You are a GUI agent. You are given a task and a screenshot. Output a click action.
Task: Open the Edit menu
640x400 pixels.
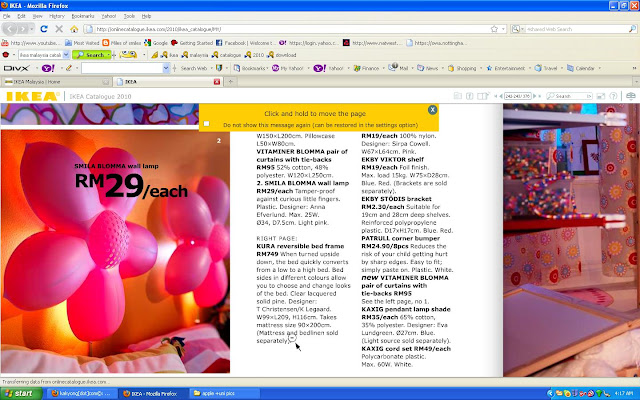coord(21,16)
